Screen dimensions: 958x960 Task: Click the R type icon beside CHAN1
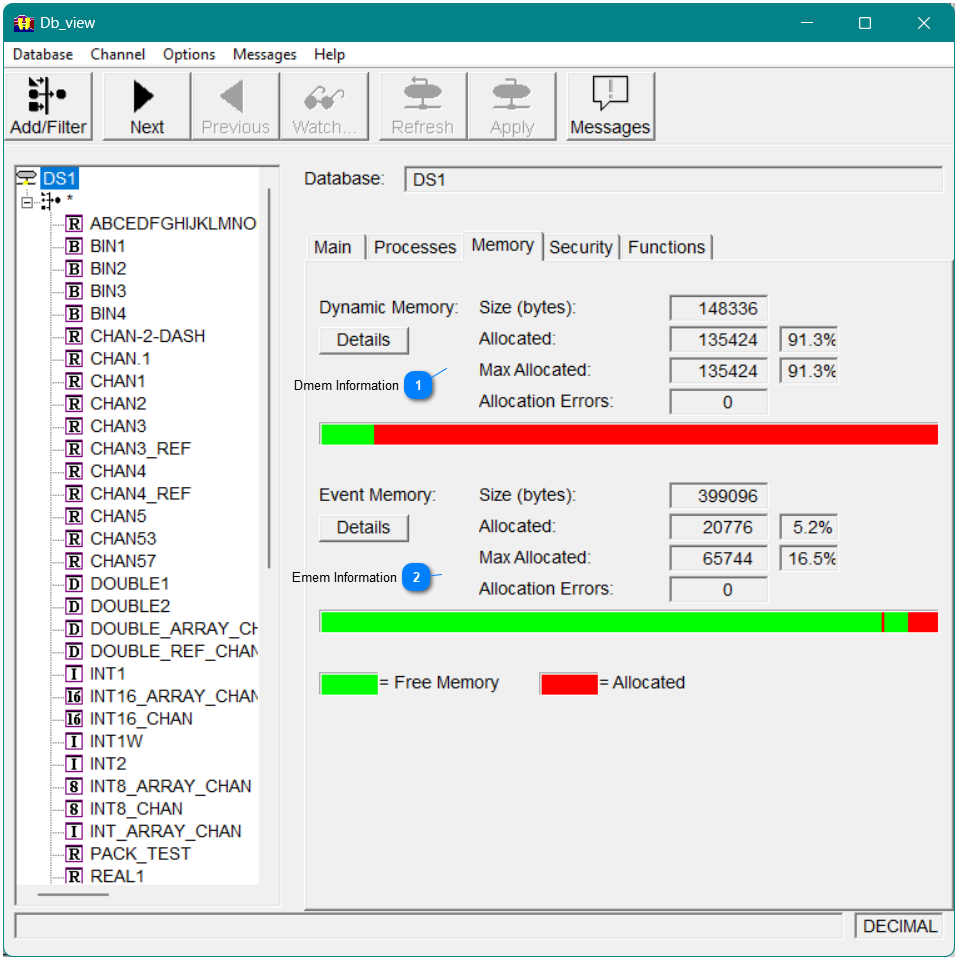74,381
